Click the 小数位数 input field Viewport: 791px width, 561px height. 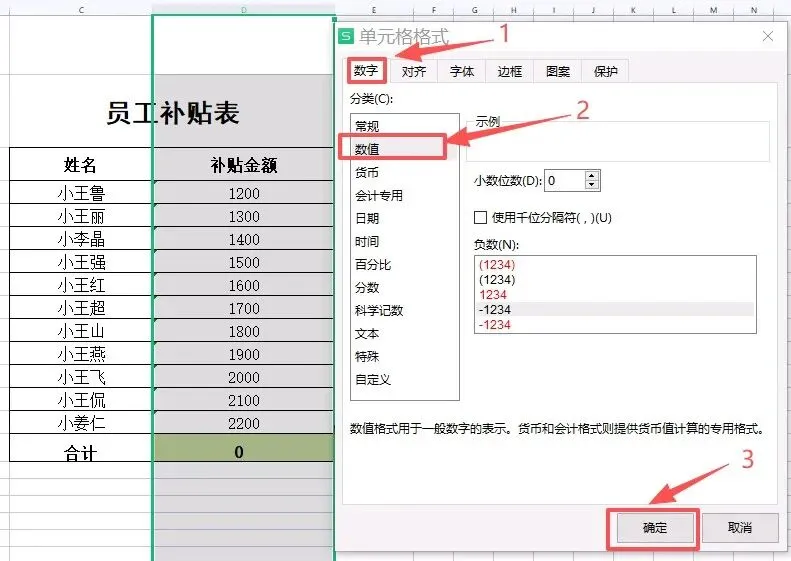point(565,181)
